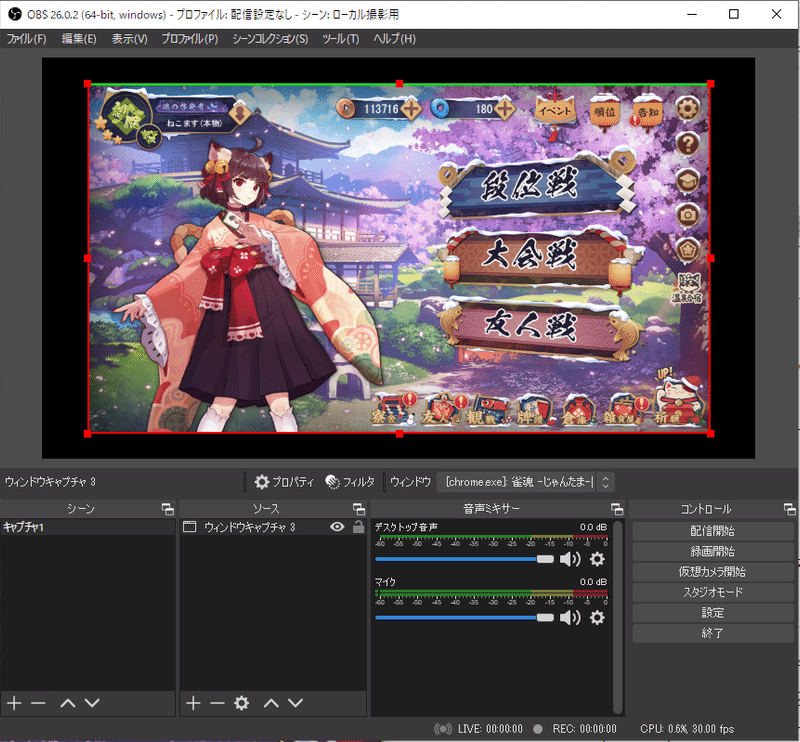Toggle visibility eye of ウィンドウキャプチャ 3
The image size is (800, 742).
point(337,527)
